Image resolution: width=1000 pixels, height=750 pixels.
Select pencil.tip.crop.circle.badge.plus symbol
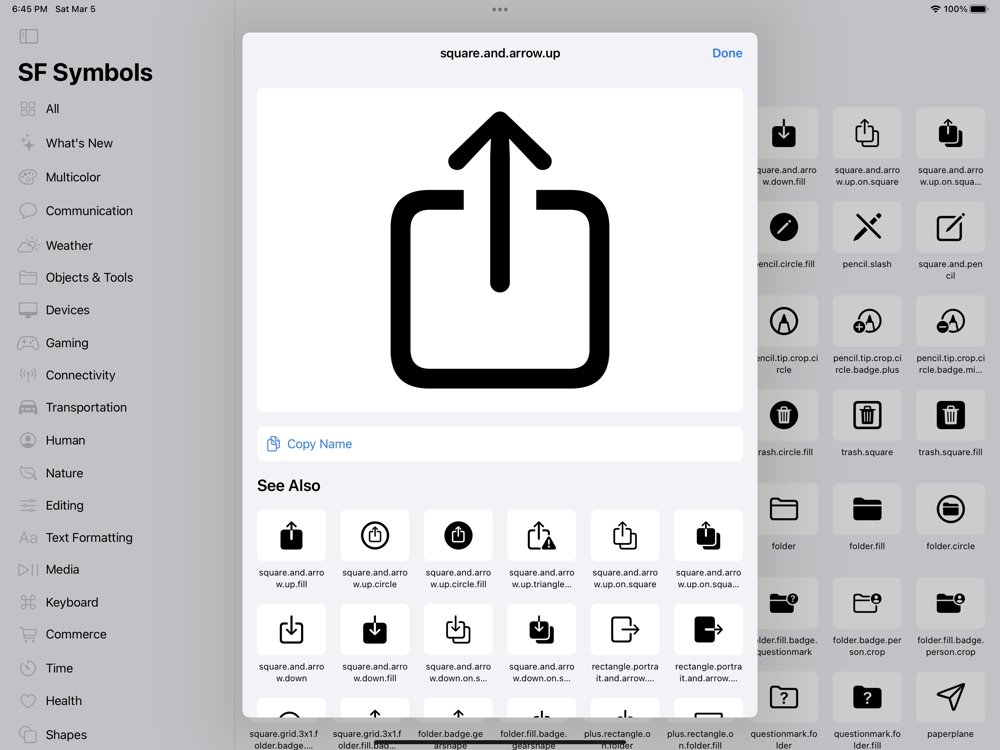[x=867, y=321]
